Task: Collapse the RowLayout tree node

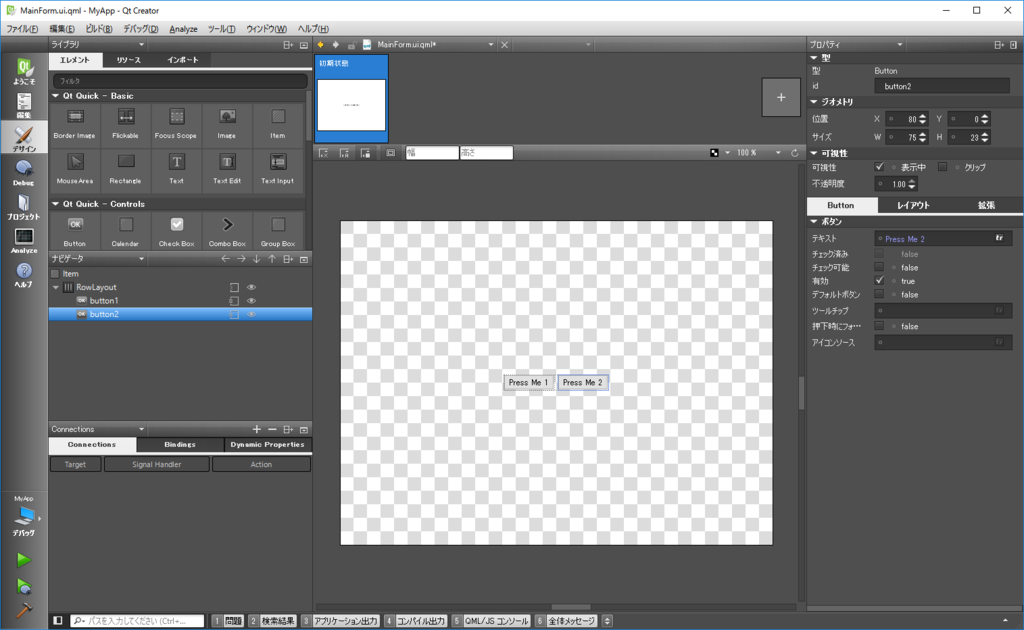Action: click(x=56, y=287)
